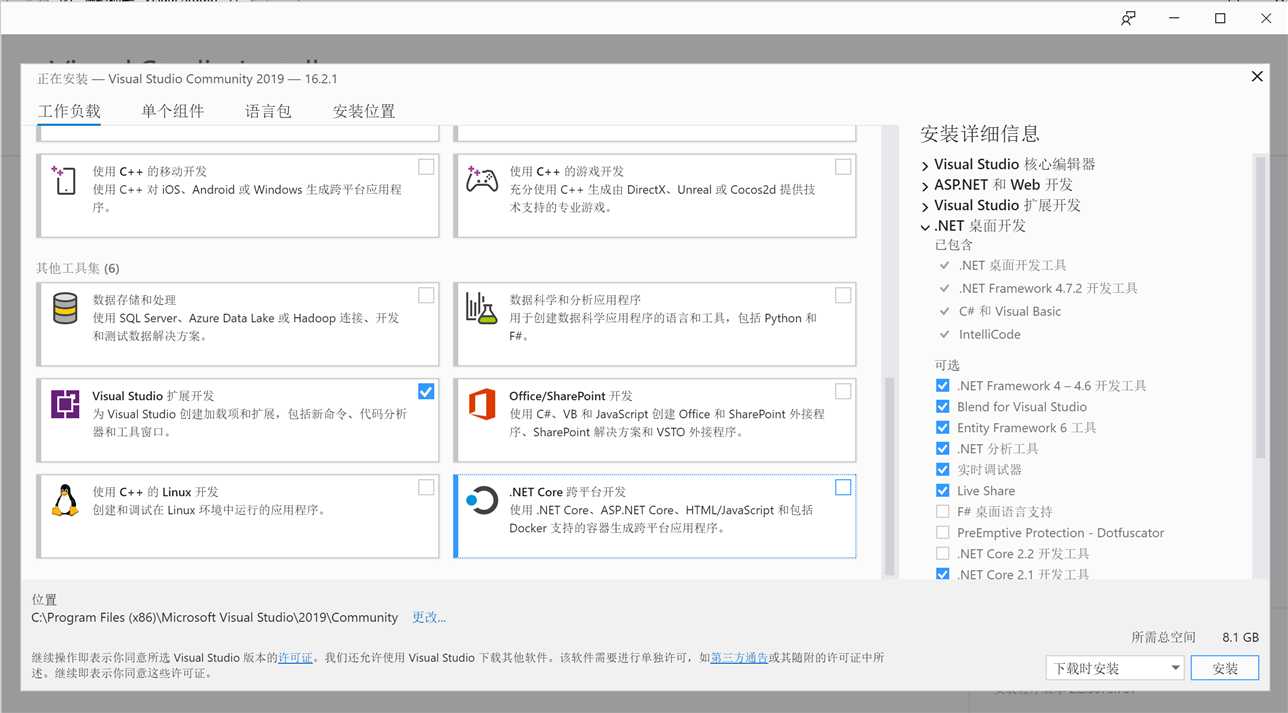Expand Visual Studio 扩展开发 details
Viewport: 1288px width, 713px height.
(x=925, y=205)
